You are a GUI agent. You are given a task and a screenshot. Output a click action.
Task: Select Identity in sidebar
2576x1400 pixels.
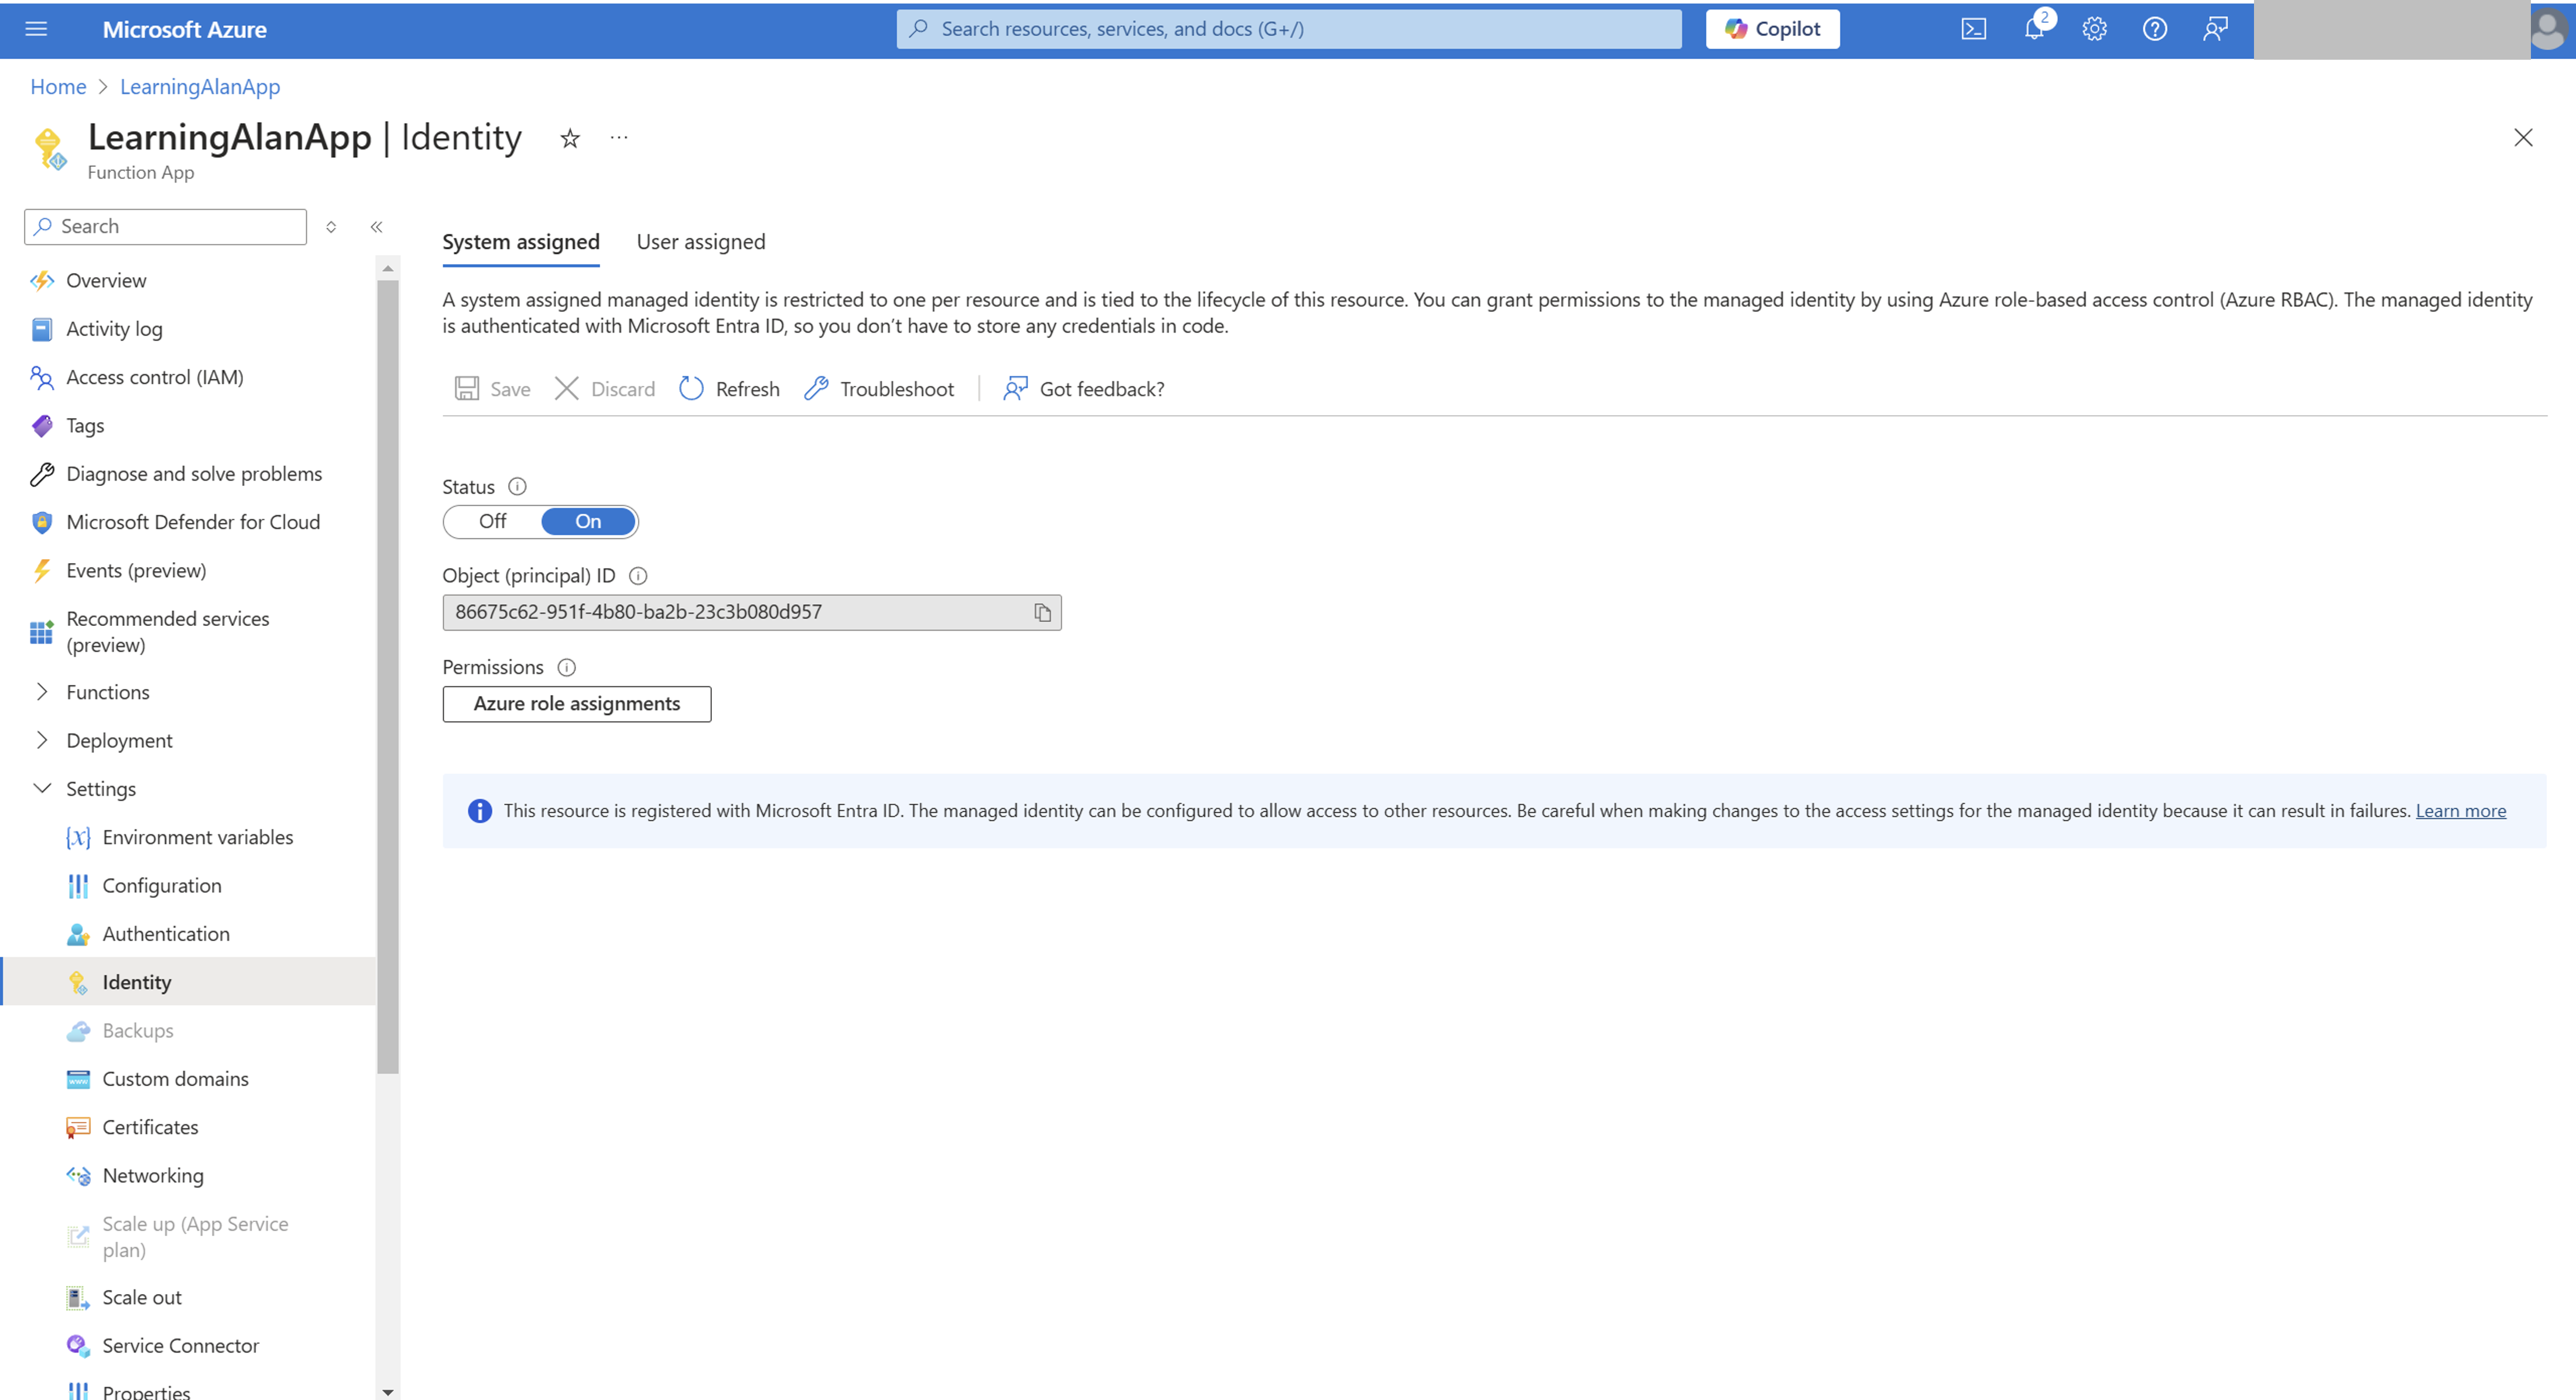coord(188,983)
